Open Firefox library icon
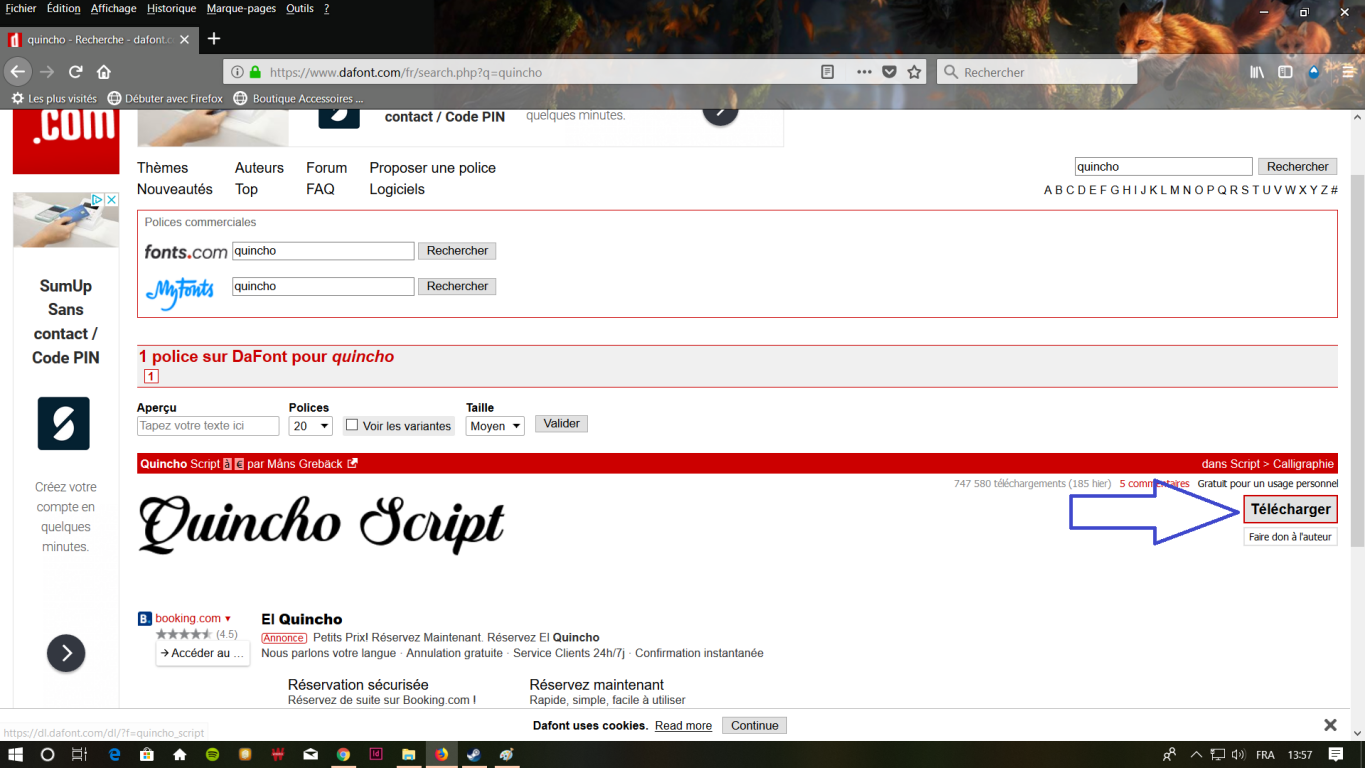 (1257, 72)
